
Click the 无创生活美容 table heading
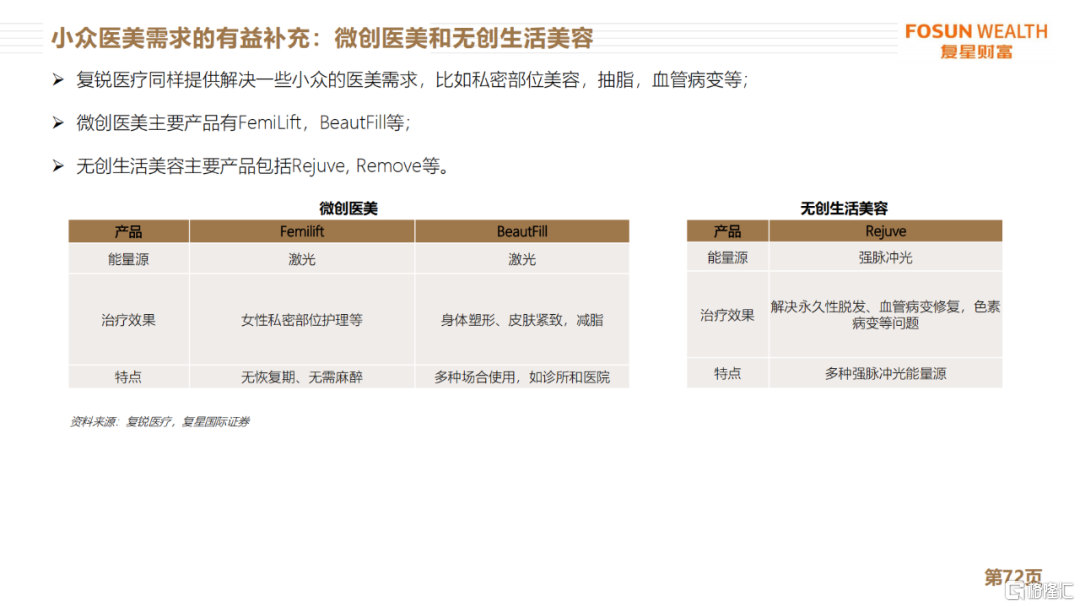click(x=844, y=209)
